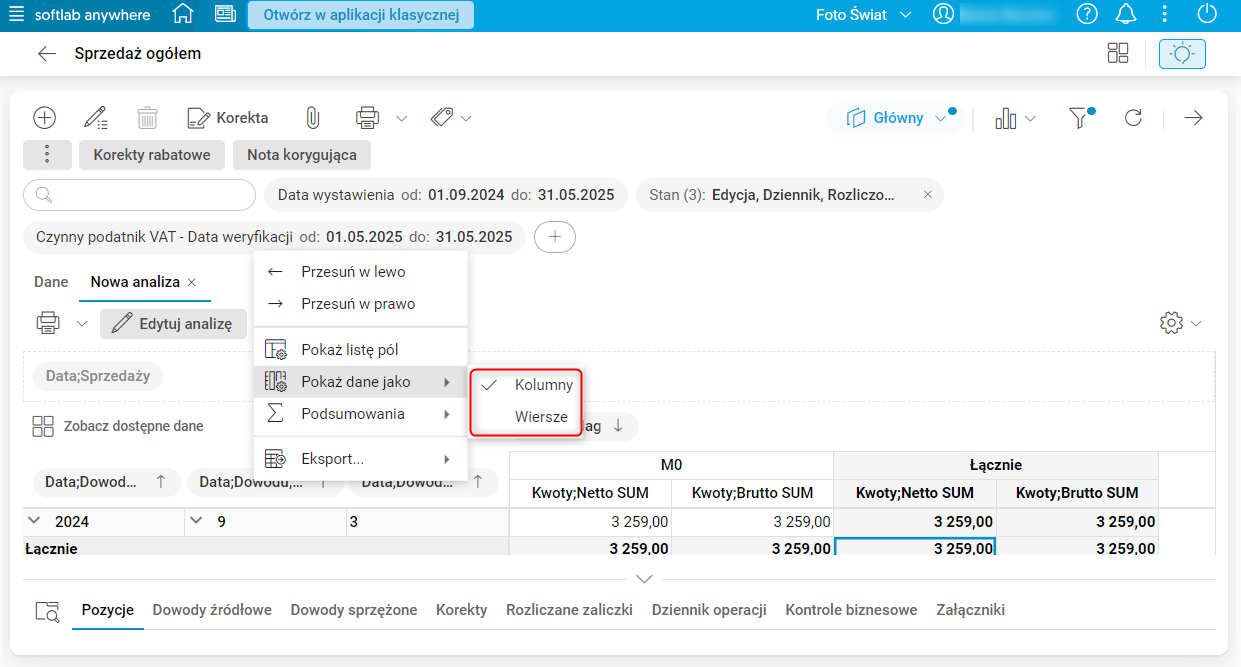1241x667 pixels.
Task: Click the right arrow panel icon
Action: (x=1193, y=118)
